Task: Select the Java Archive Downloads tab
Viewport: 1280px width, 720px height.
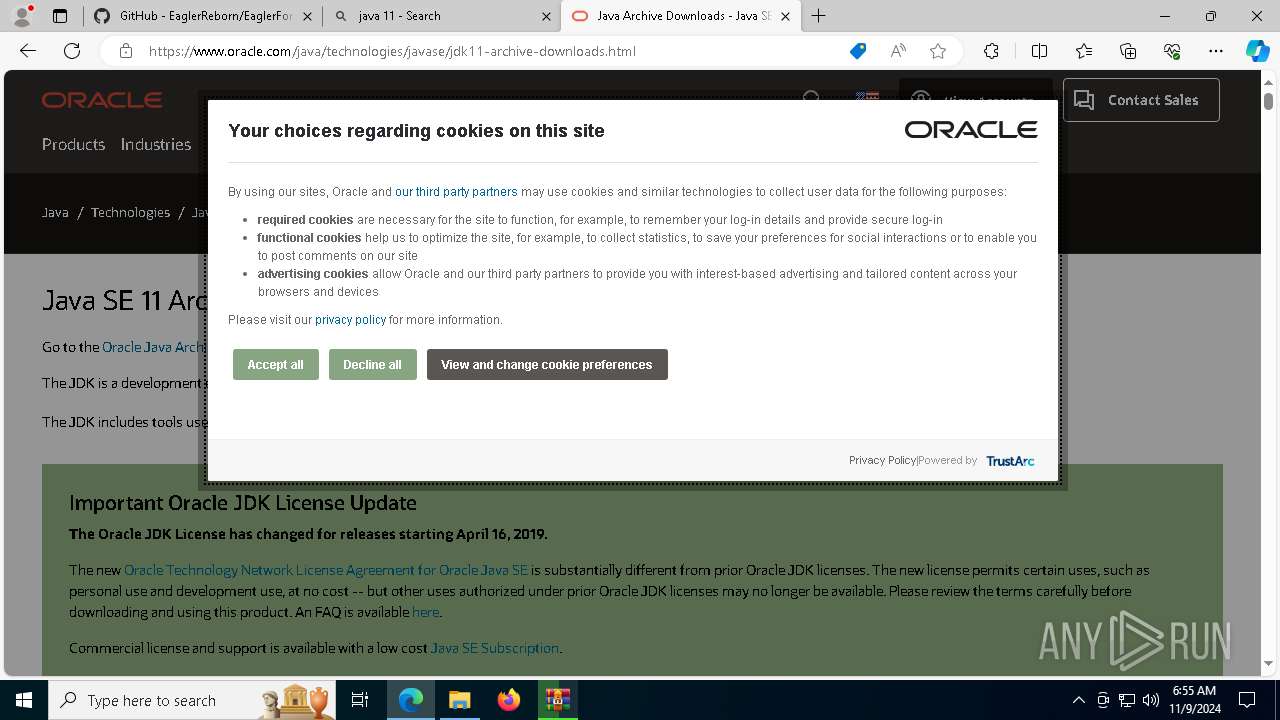Action: [681, 16]
